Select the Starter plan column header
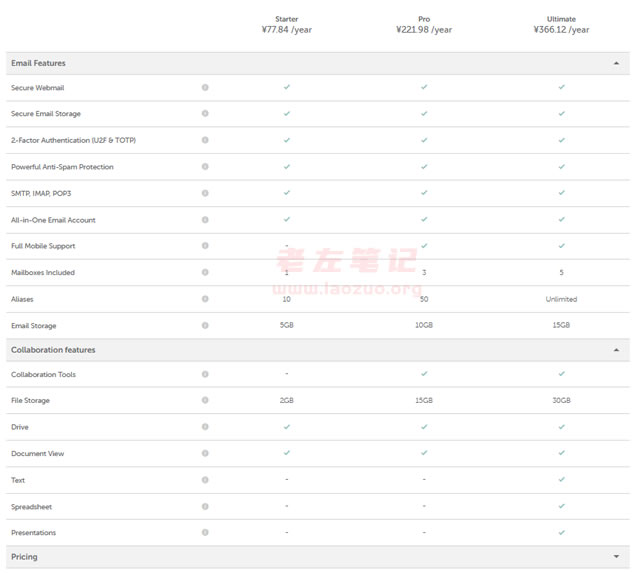This screenshot has height=573, width=638. click(x=286, y=24)
